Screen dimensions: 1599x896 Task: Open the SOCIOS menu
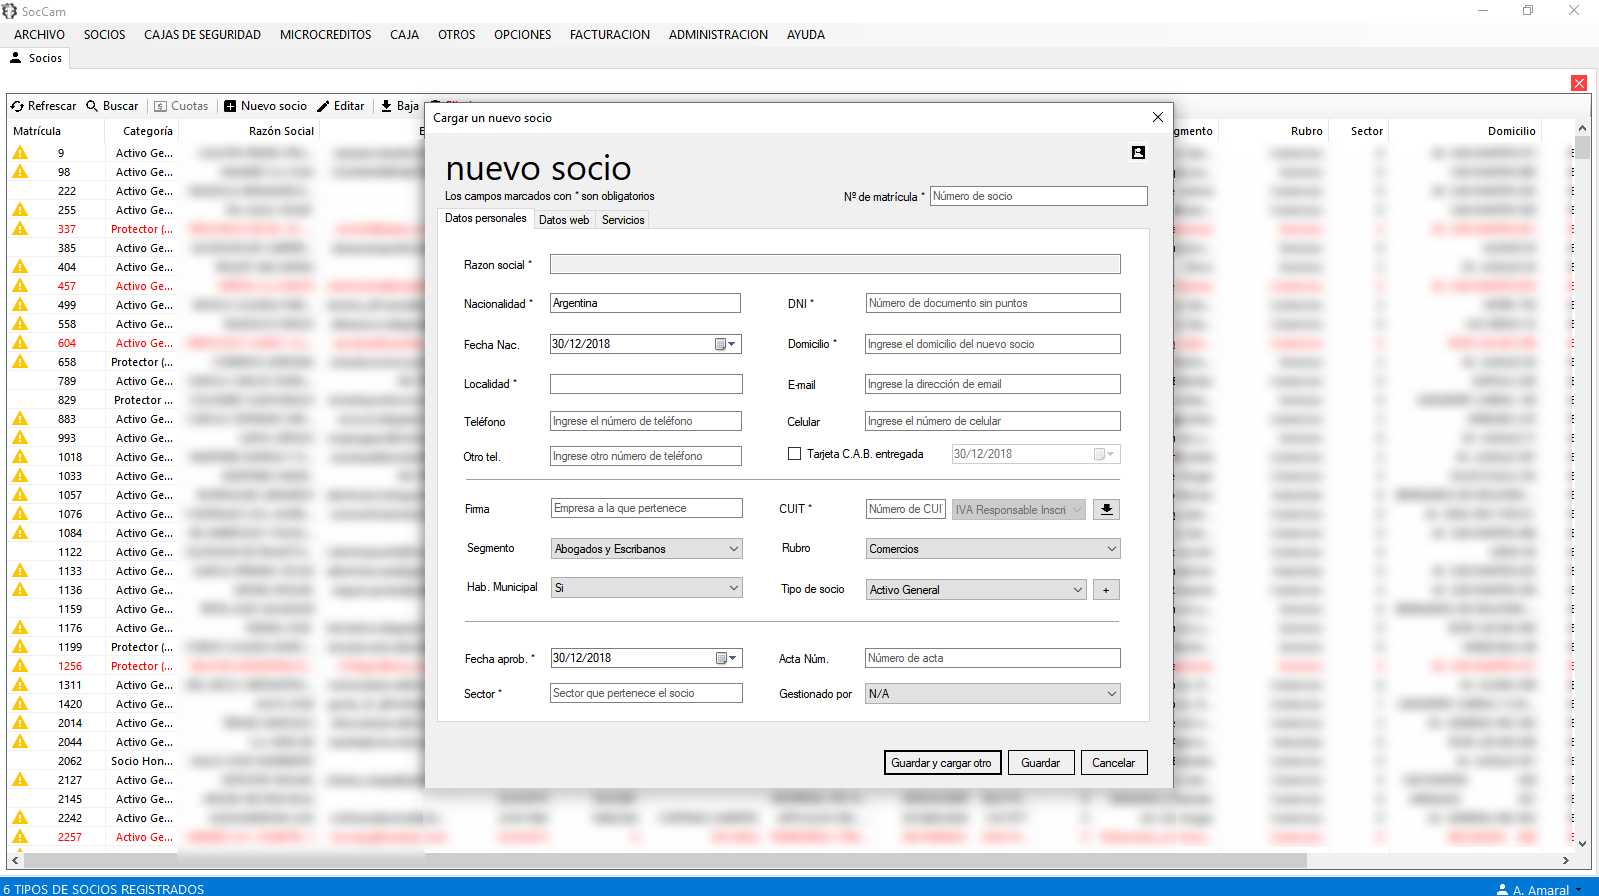(x=105, y=34)
